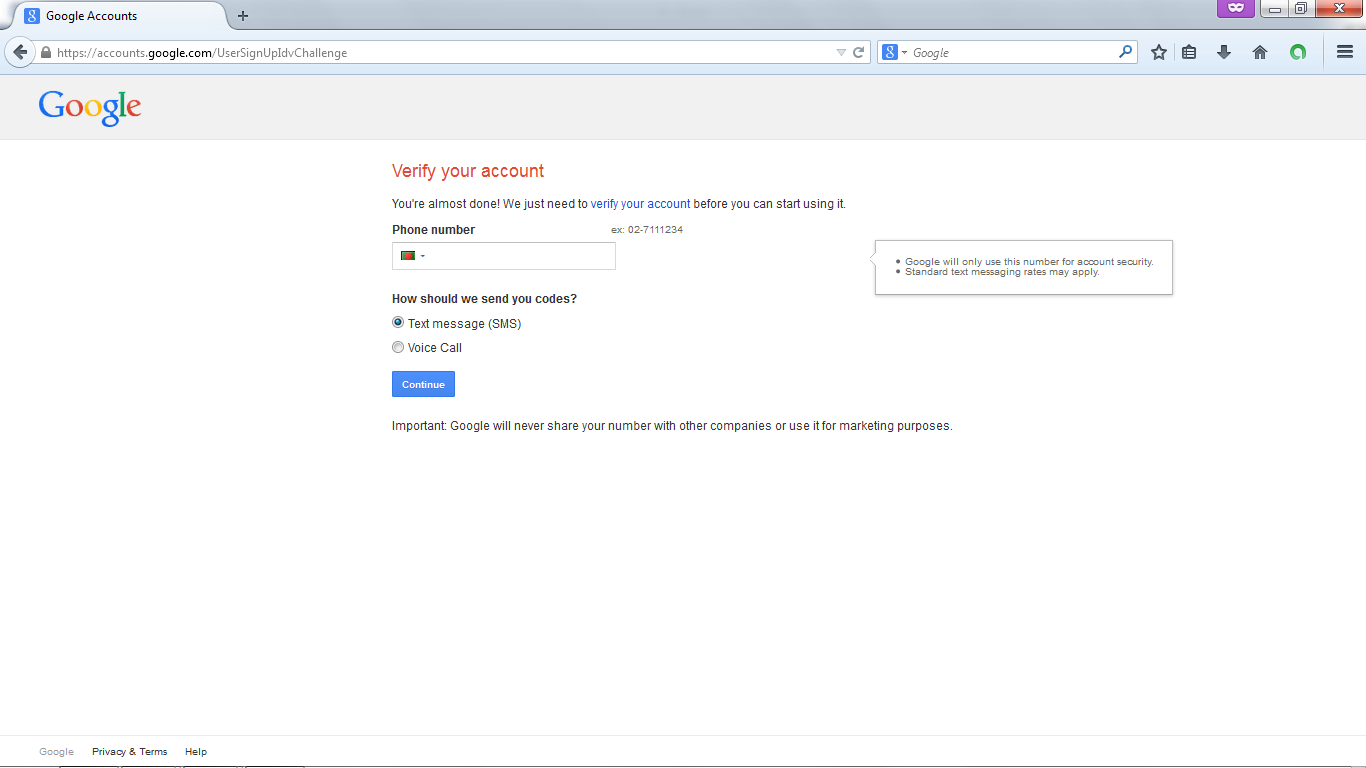Open Privacy & Terms footer link

point(130,752)
